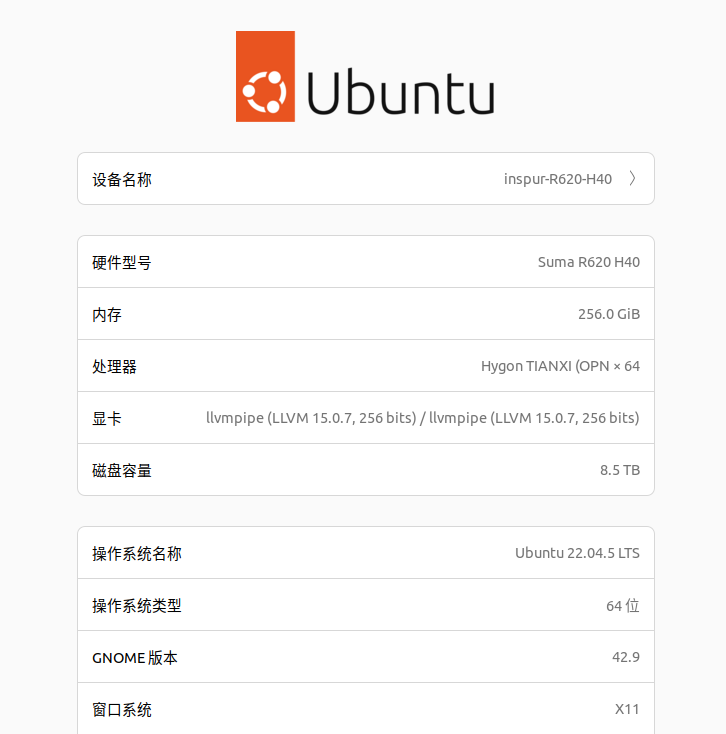Select the value Suma R620 H40

(x=588, y=262)
